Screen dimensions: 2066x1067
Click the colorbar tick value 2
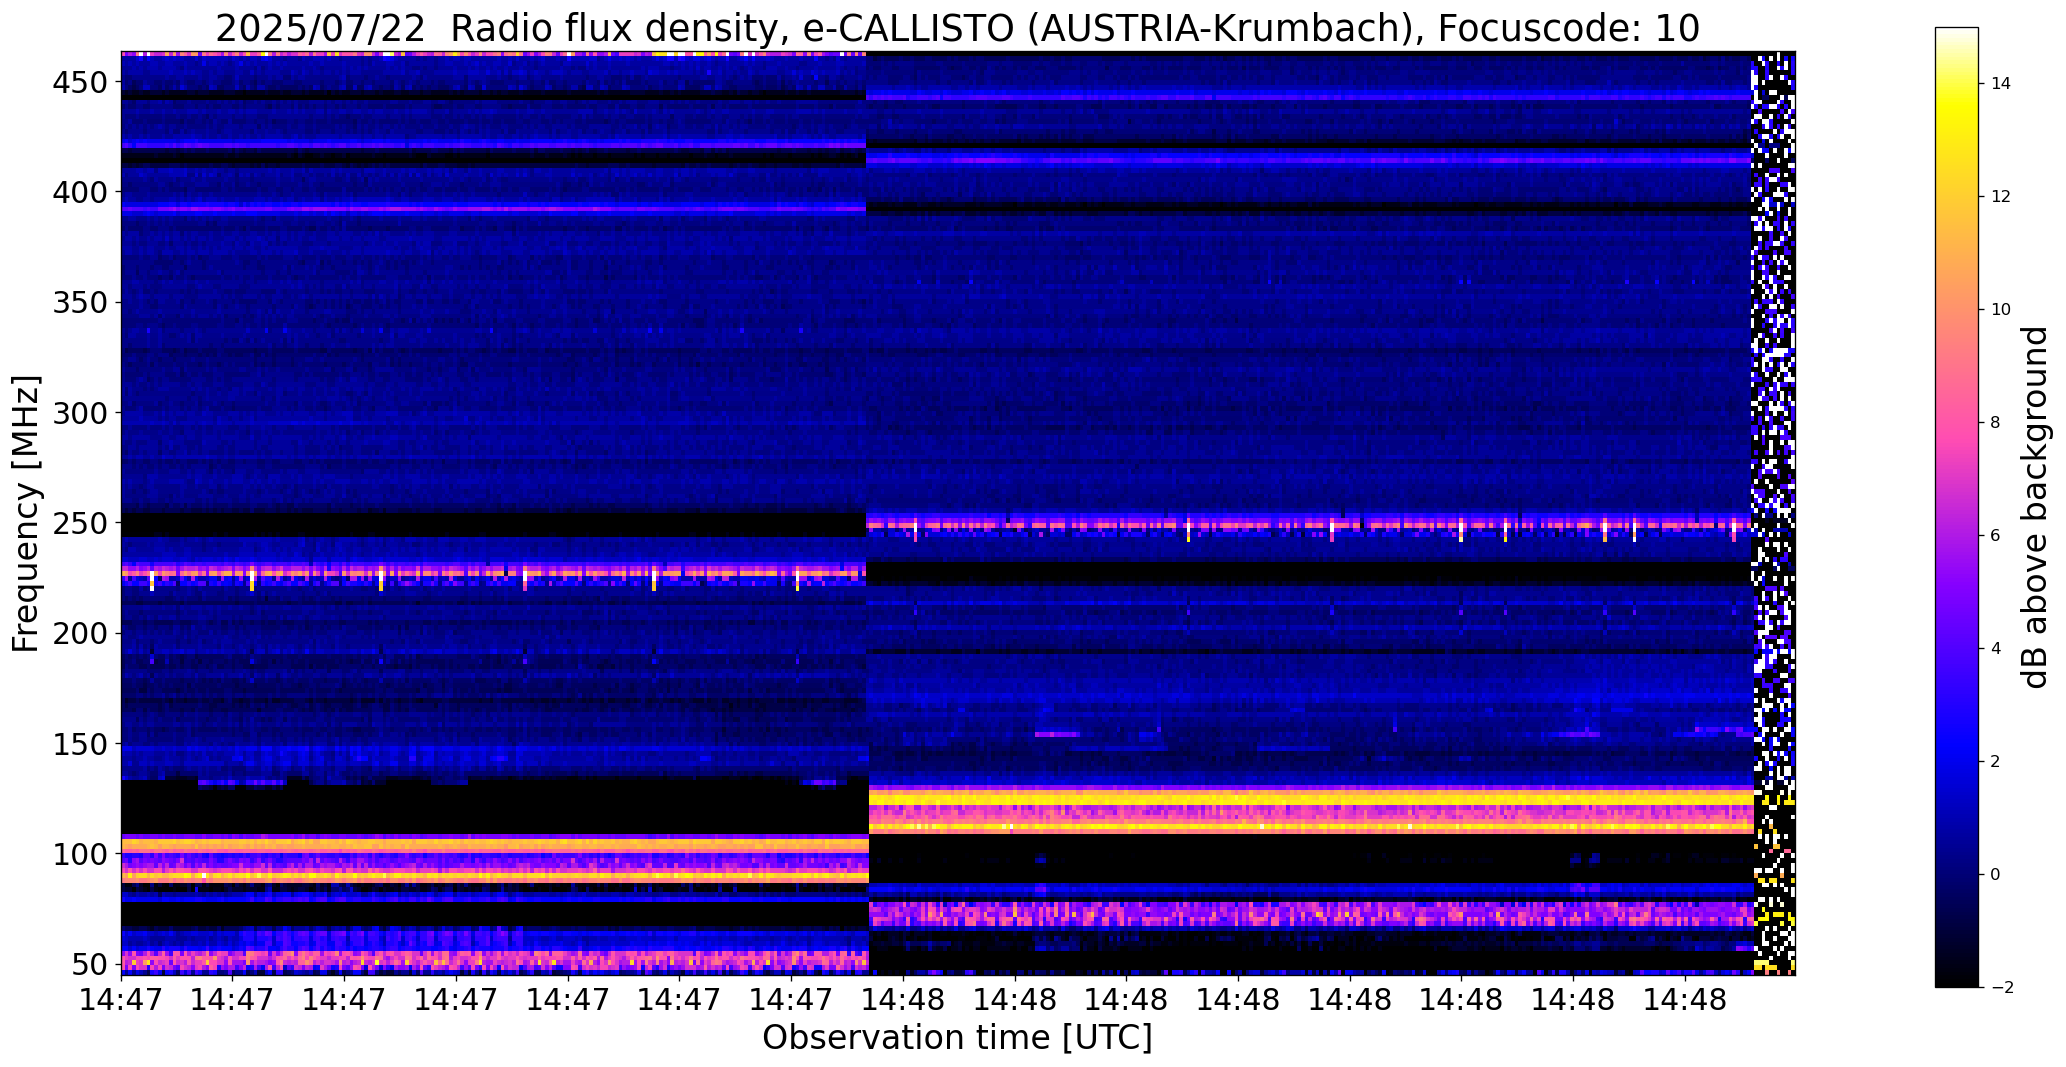click(1996, 762)
